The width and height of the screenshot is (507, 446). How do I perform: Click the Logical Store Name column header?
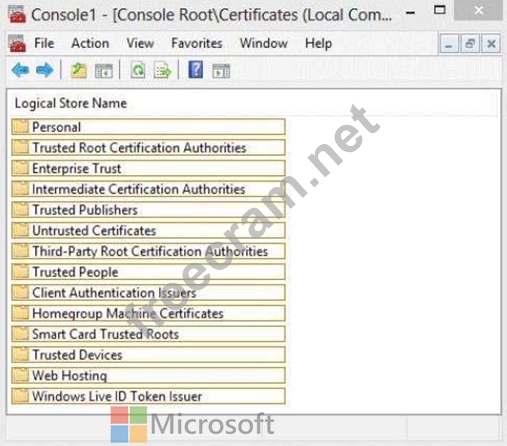tap(71, 103)
